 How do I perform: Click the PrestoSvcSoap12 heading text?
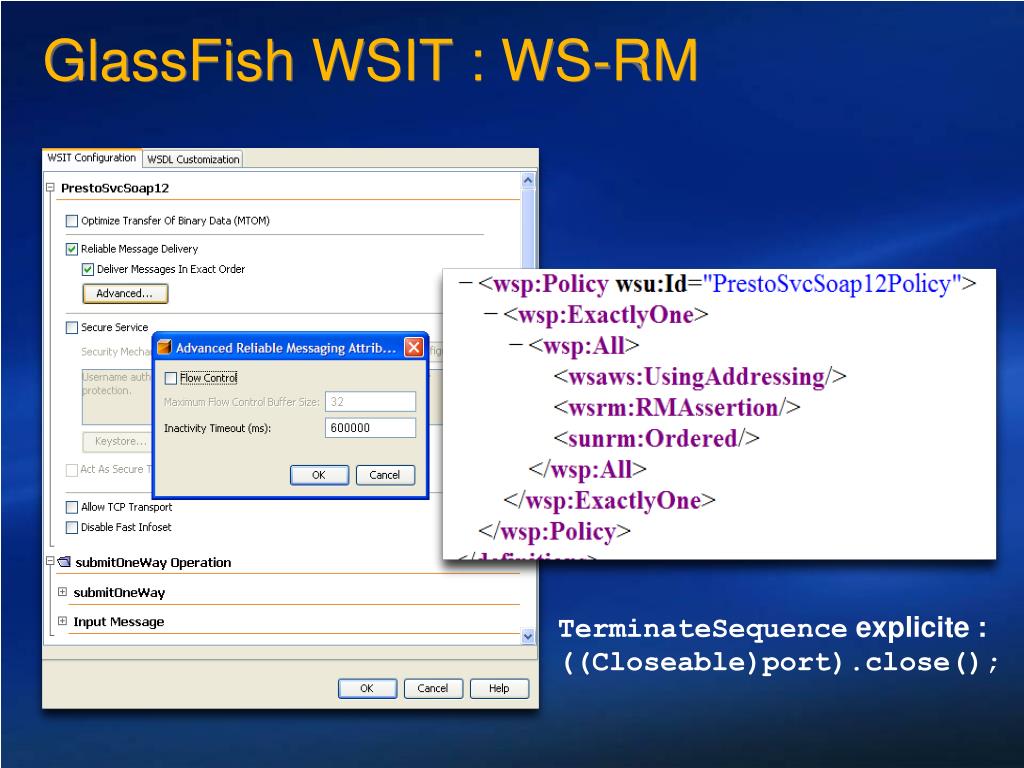(x=115, y=188)
